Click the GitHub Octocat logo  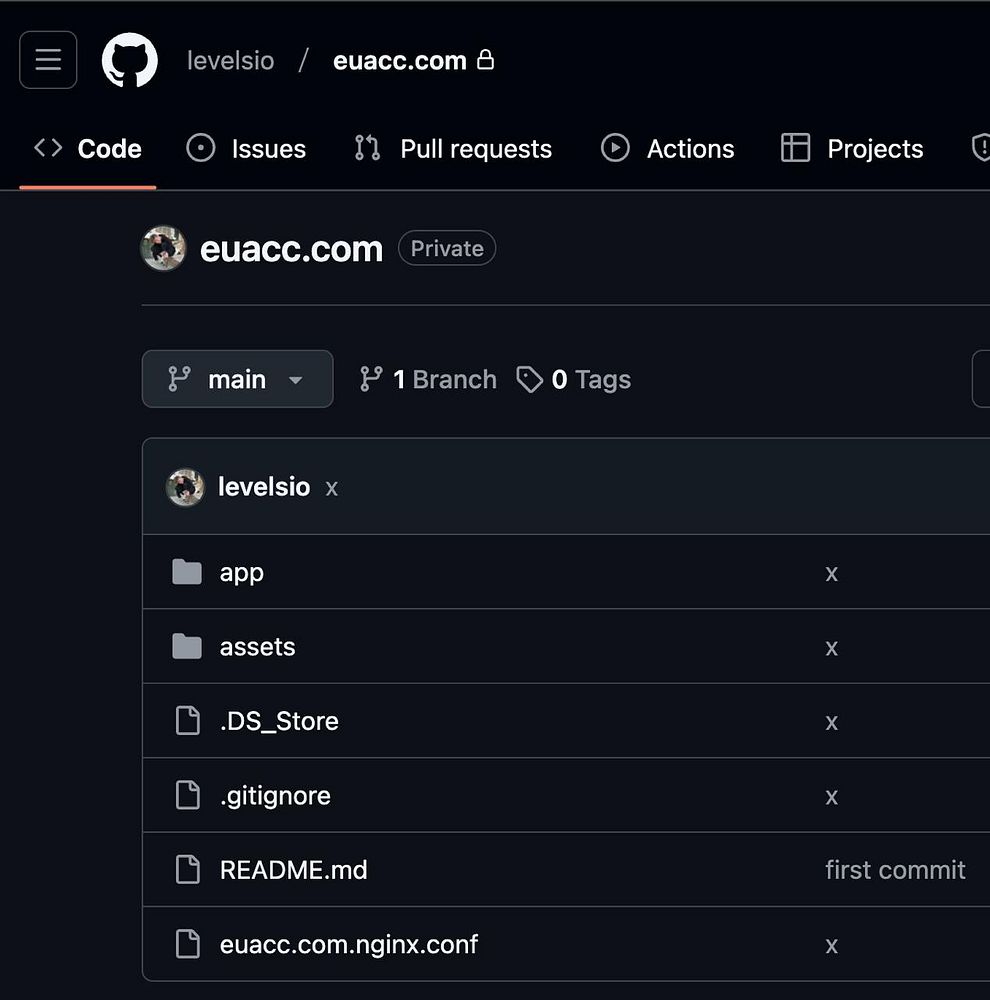(130, 60)
